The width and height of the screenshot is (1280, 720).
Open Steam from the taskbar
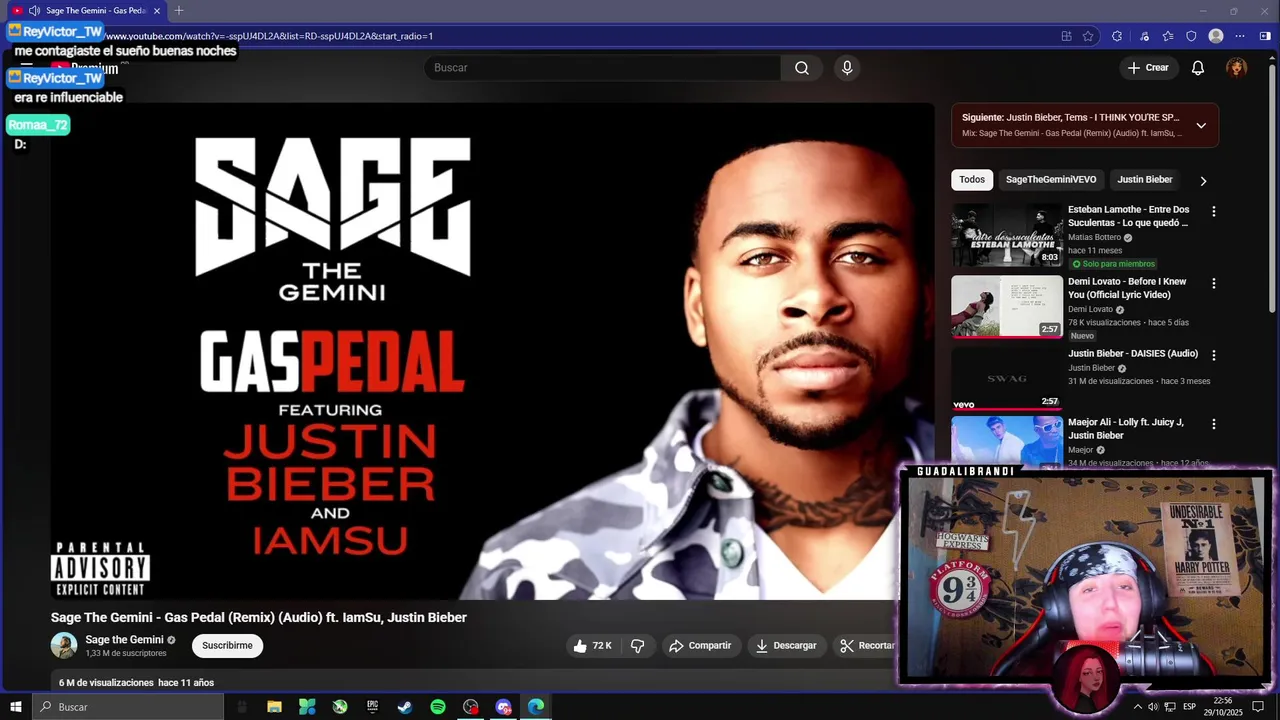(405, 707)
